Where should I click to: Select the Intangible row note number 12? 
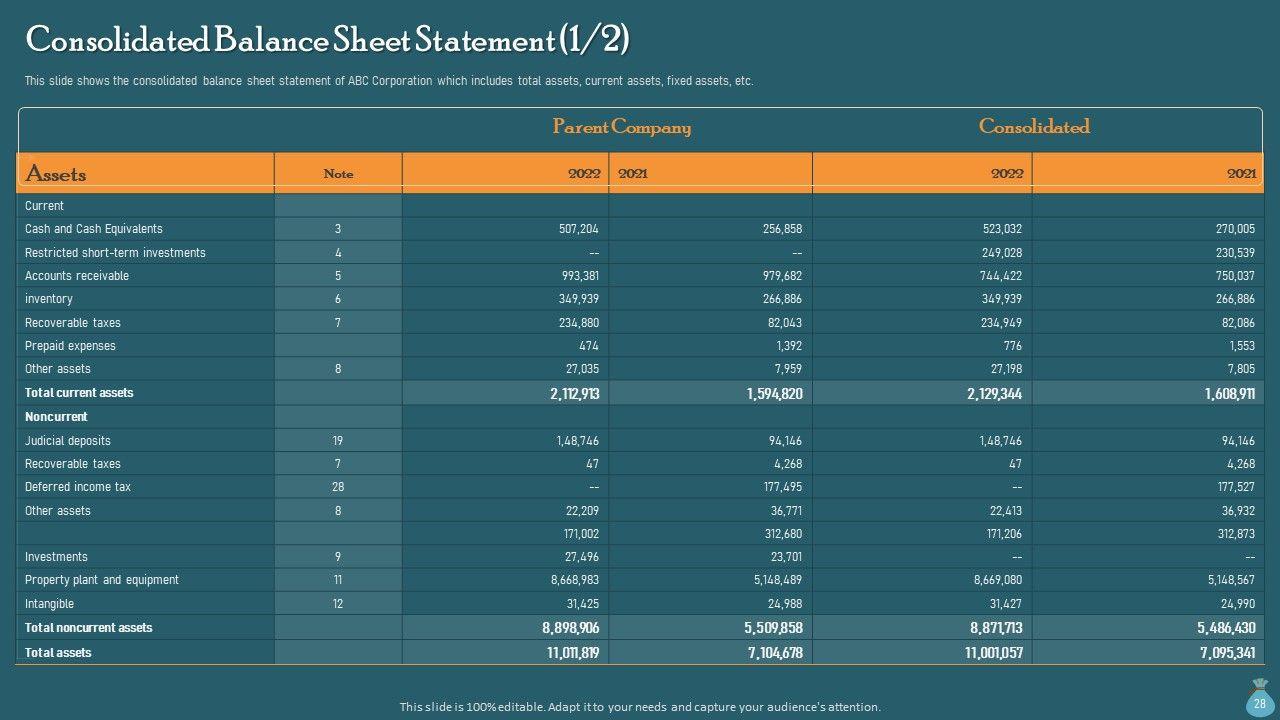tap(338, 604)
